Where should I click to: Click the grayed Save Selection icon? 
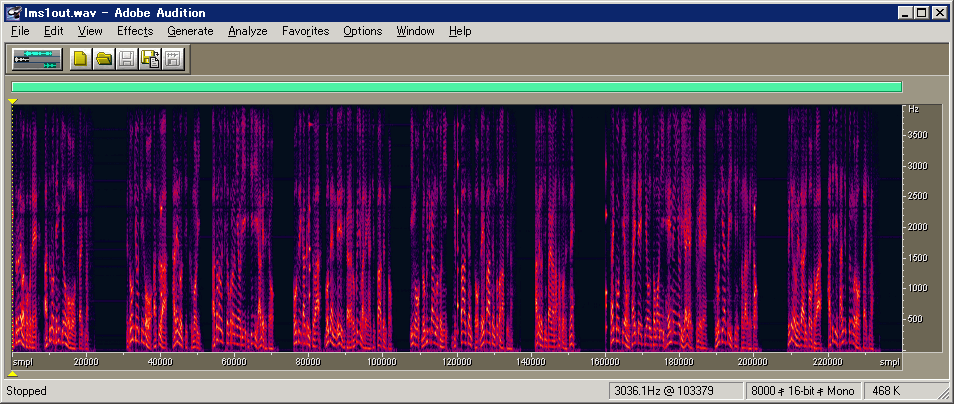click(173, 59)
